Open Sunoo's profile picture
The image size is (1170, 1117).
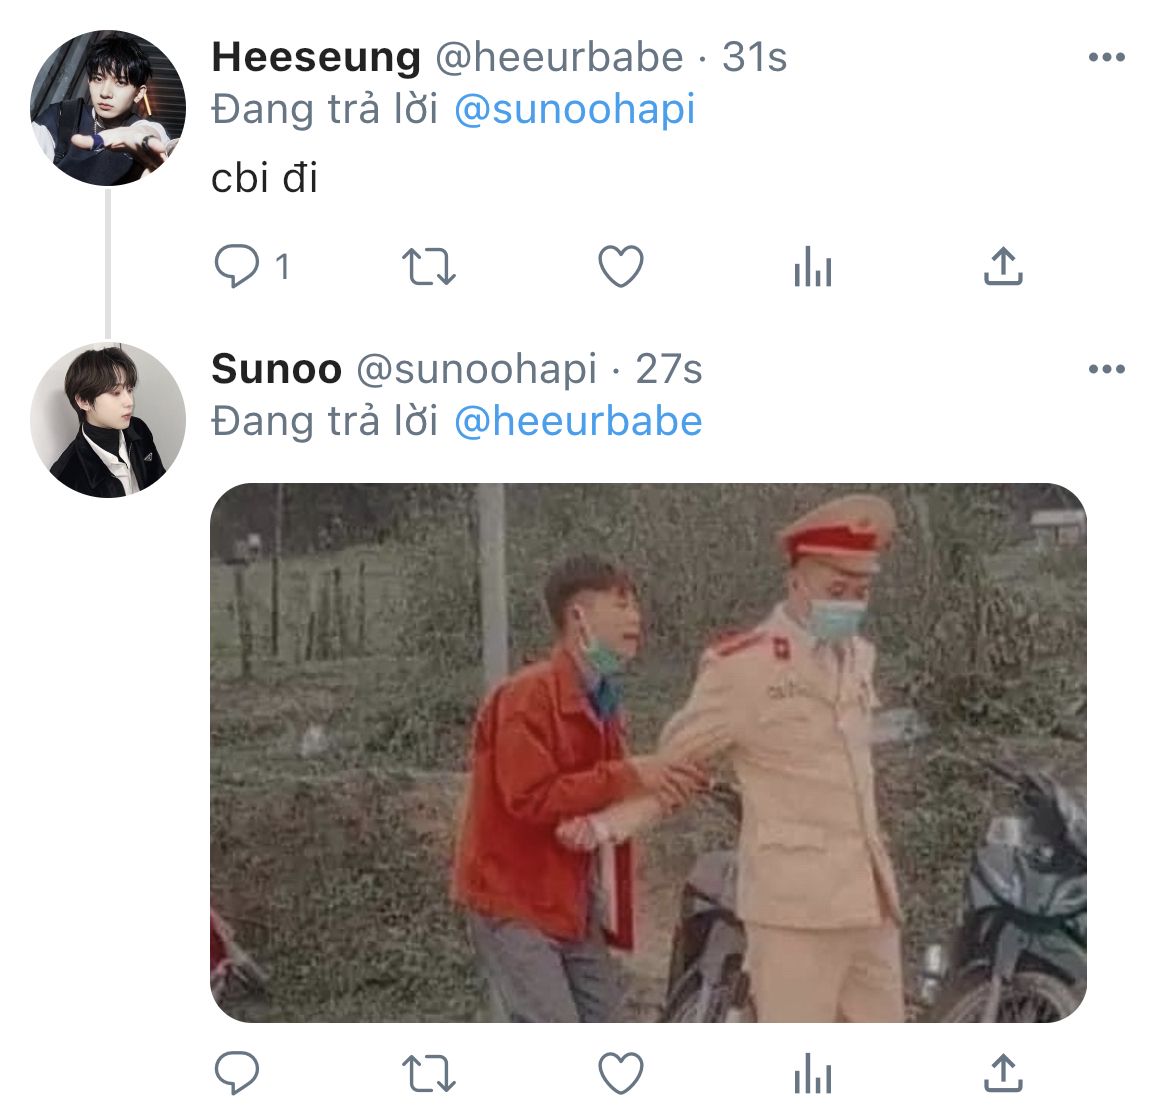[107, 420]
